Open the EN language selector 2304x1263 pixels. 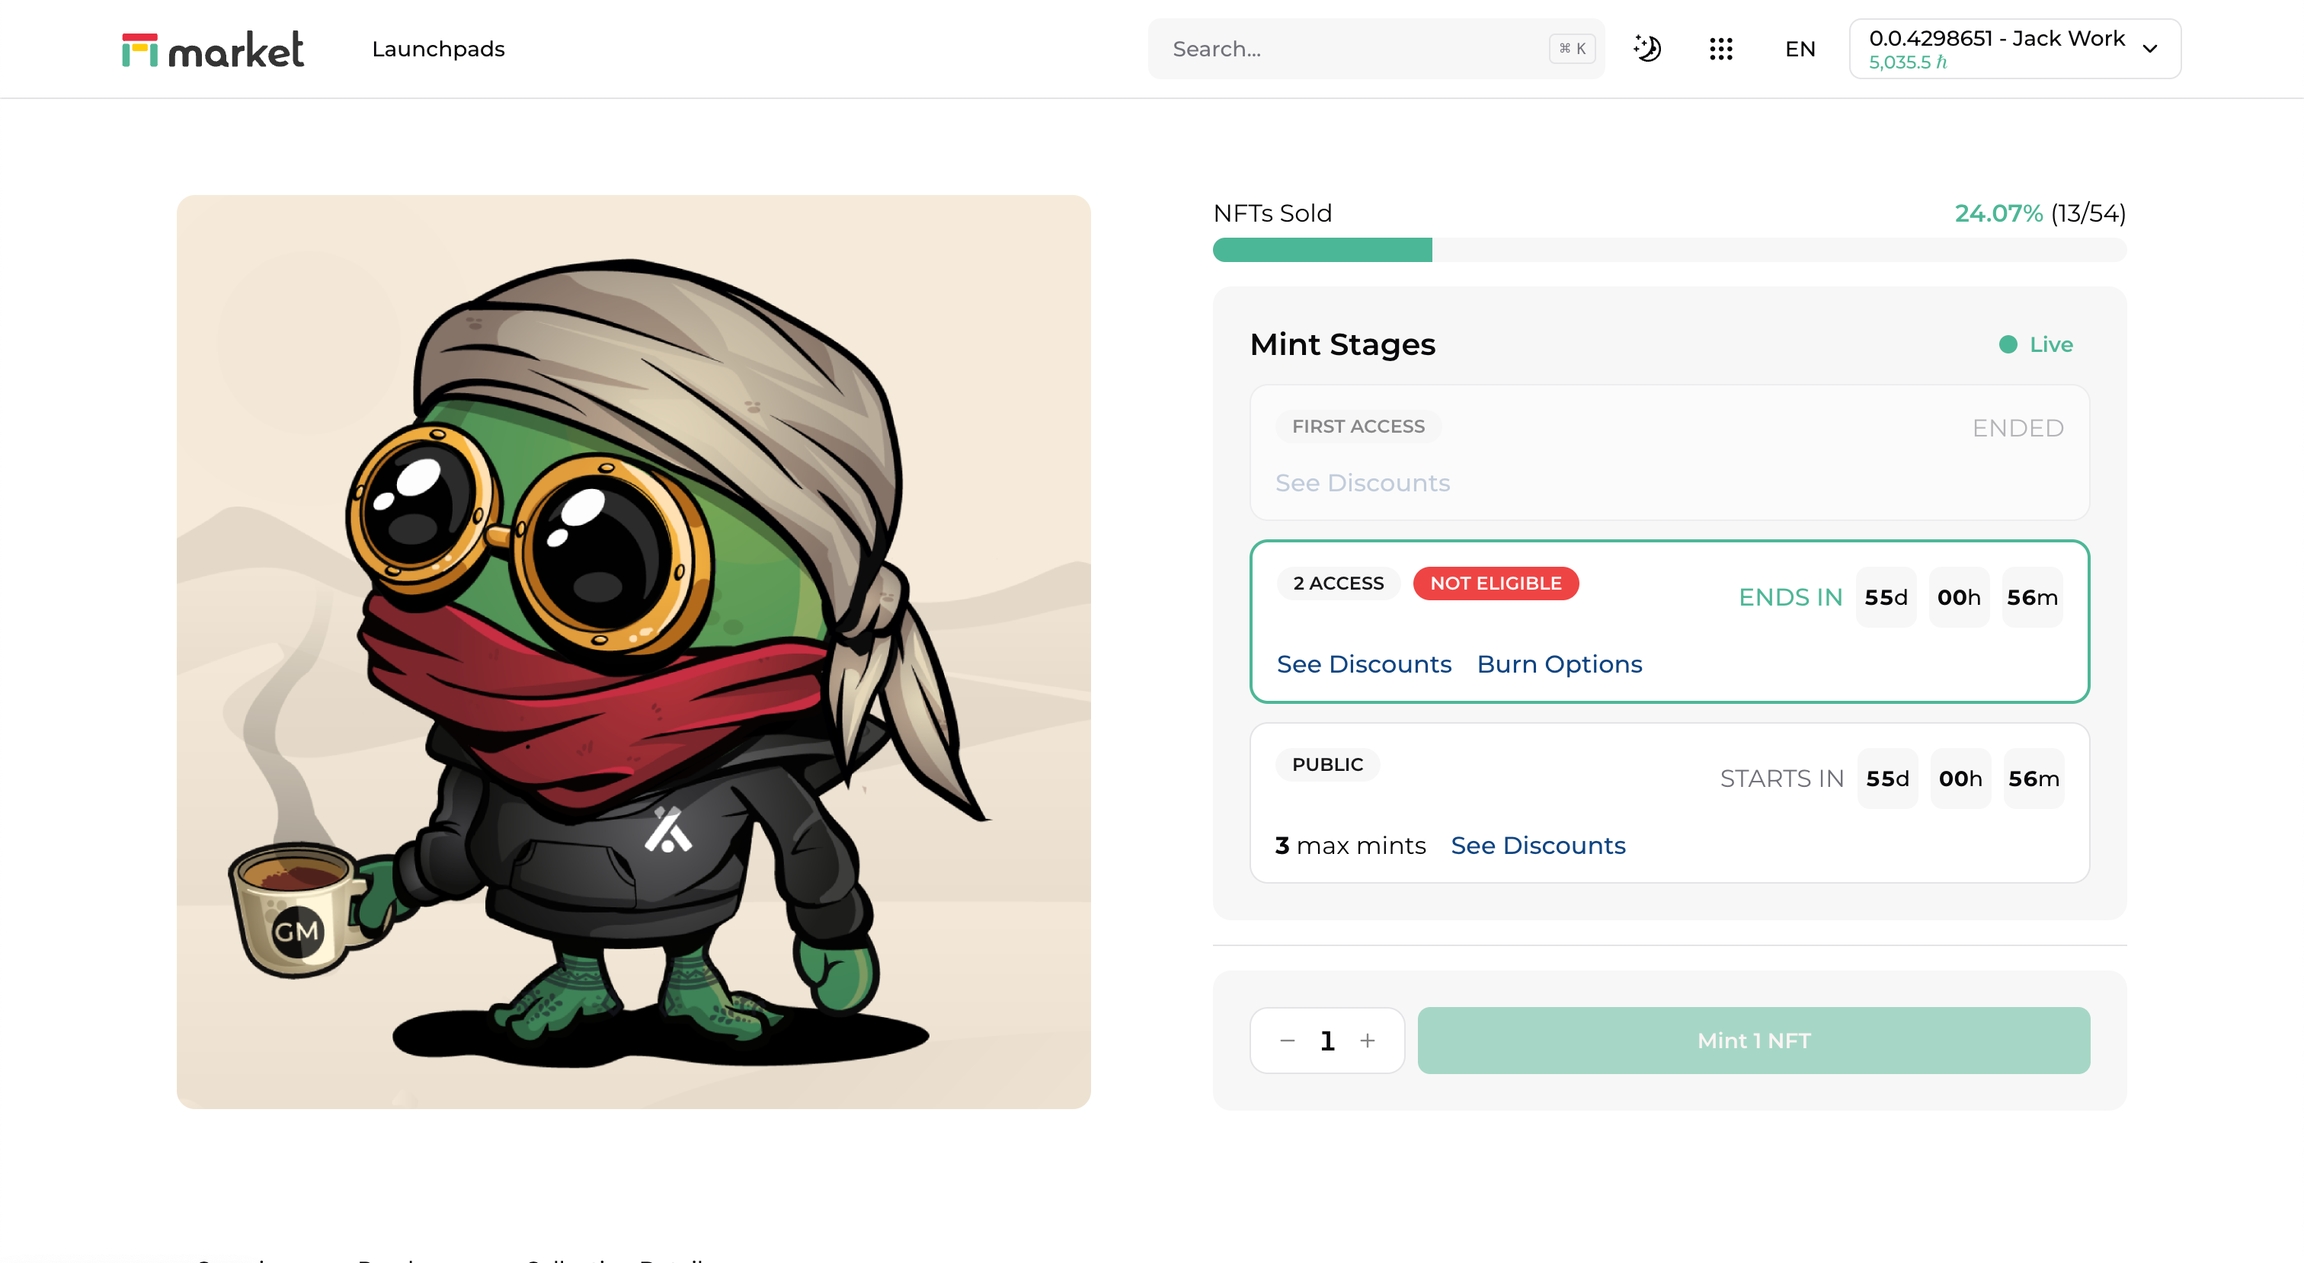click(1800, 49)
